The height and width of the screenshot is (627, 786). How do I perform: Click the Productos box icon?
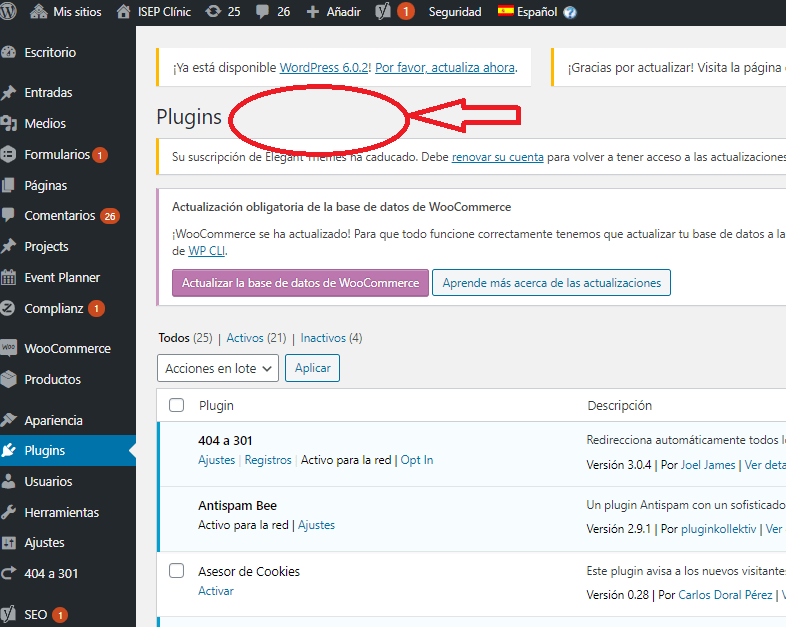pos(9,379)
